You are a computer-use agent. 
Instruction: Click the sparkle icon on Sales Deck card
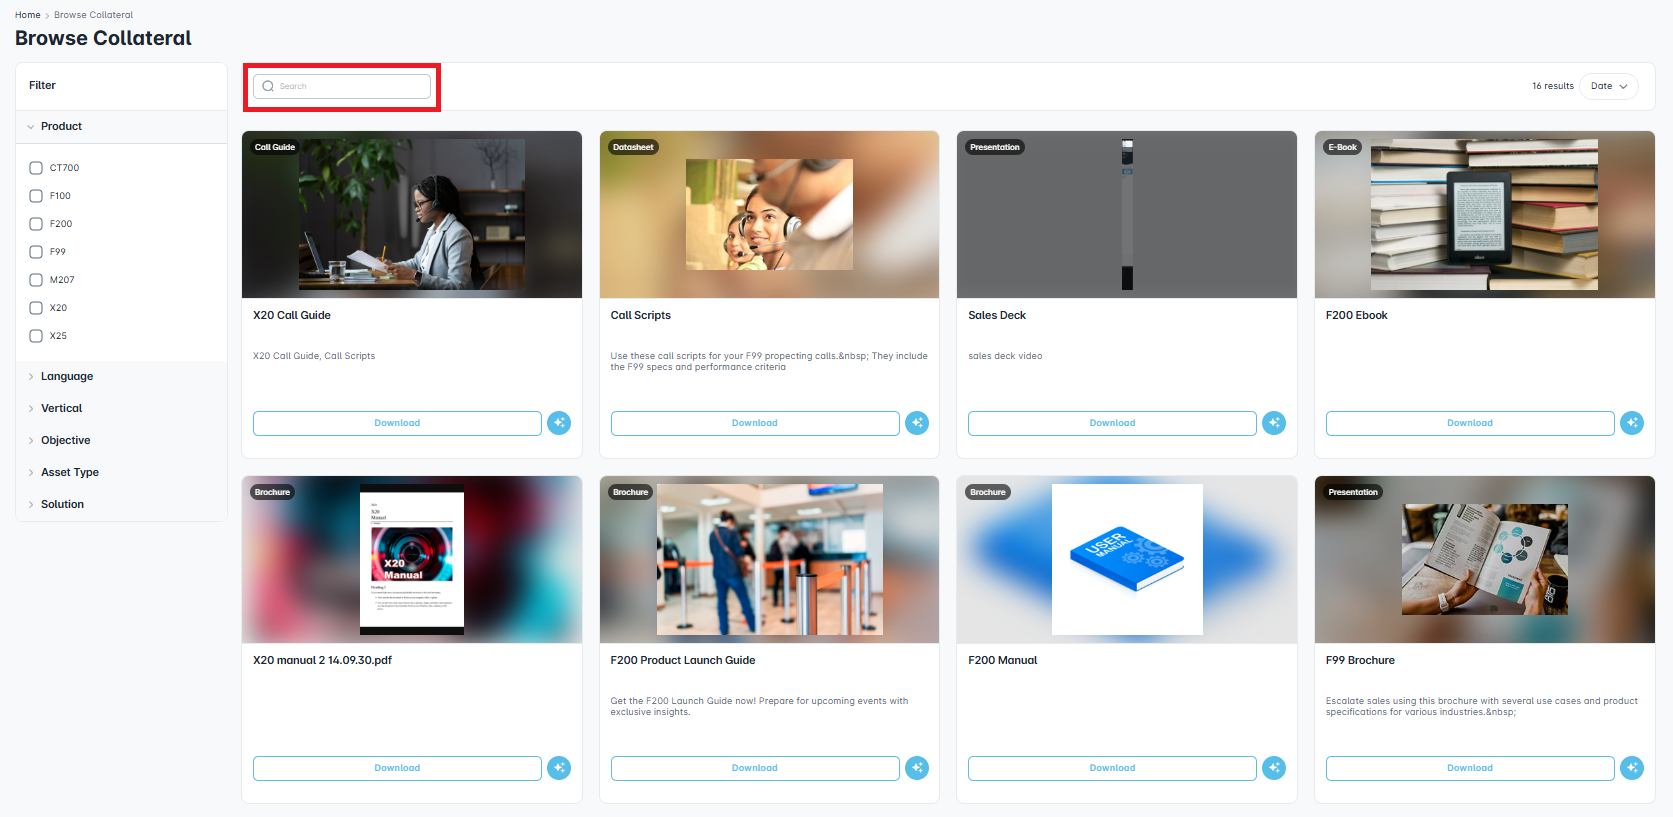tap(1274, 423)
